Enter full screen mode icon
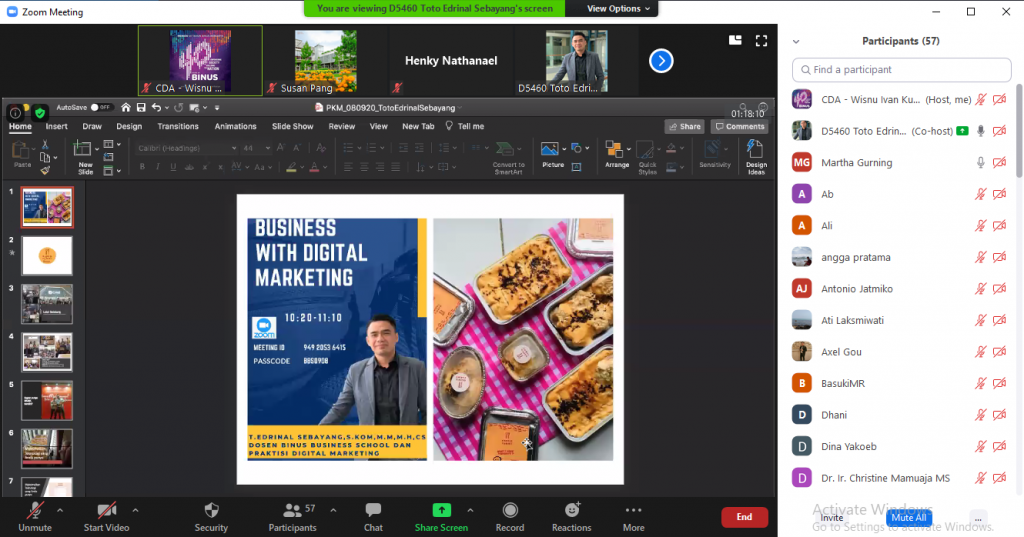The height and width of the screenshot is (537, 1024). coord(761,40)
